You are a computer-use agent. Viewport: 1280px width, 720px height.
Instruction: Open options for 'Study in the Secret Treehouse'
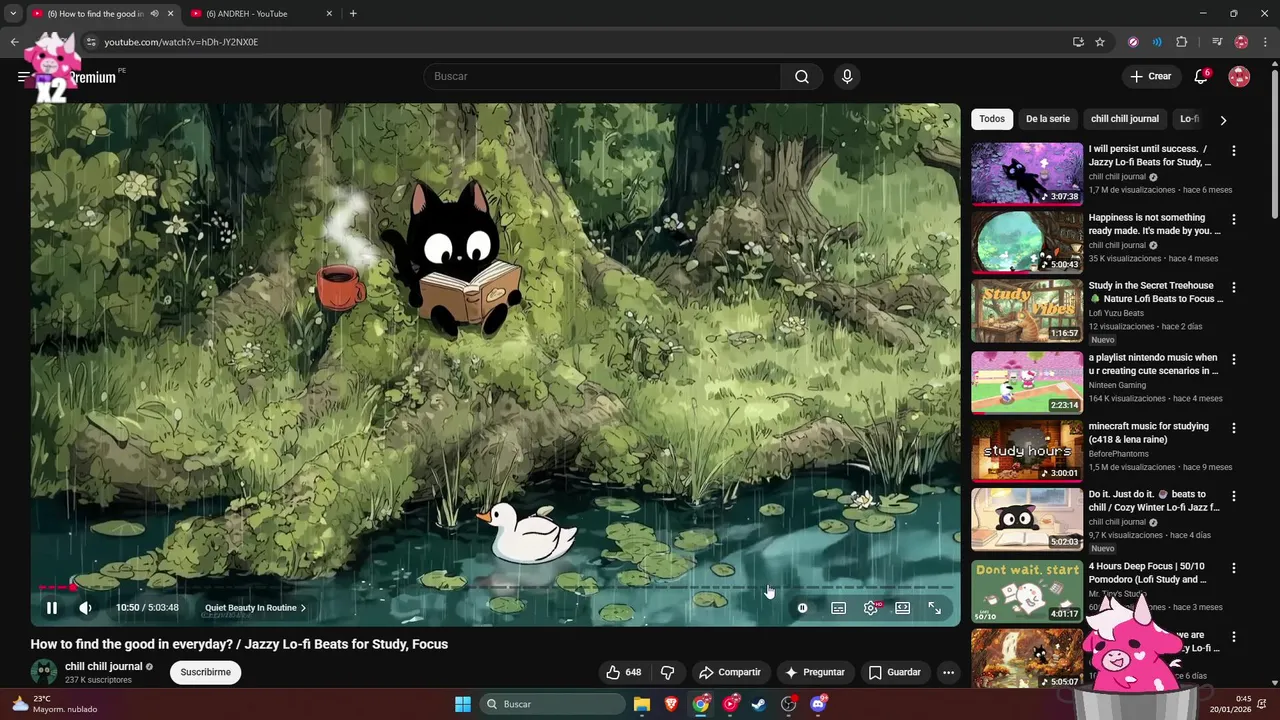(x=1233, y=287)
